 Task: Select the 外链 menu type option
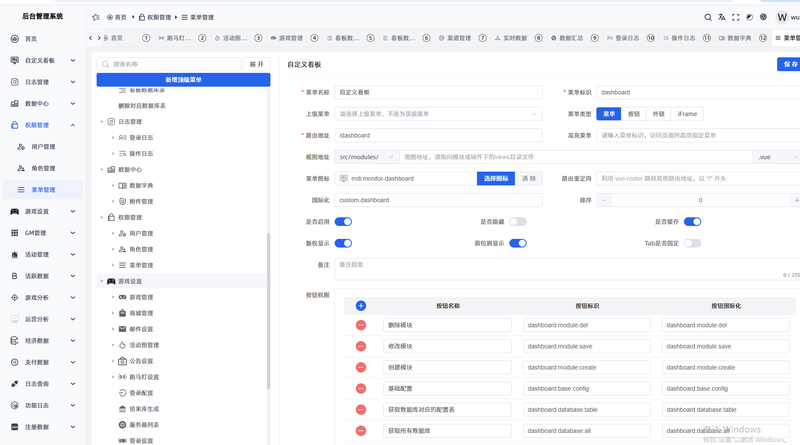pos(659,114)
